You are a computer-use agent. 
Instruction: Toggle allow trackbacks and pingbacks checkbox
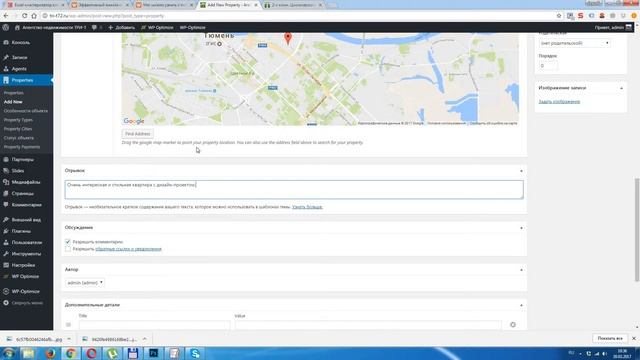[x=68, y=249]
